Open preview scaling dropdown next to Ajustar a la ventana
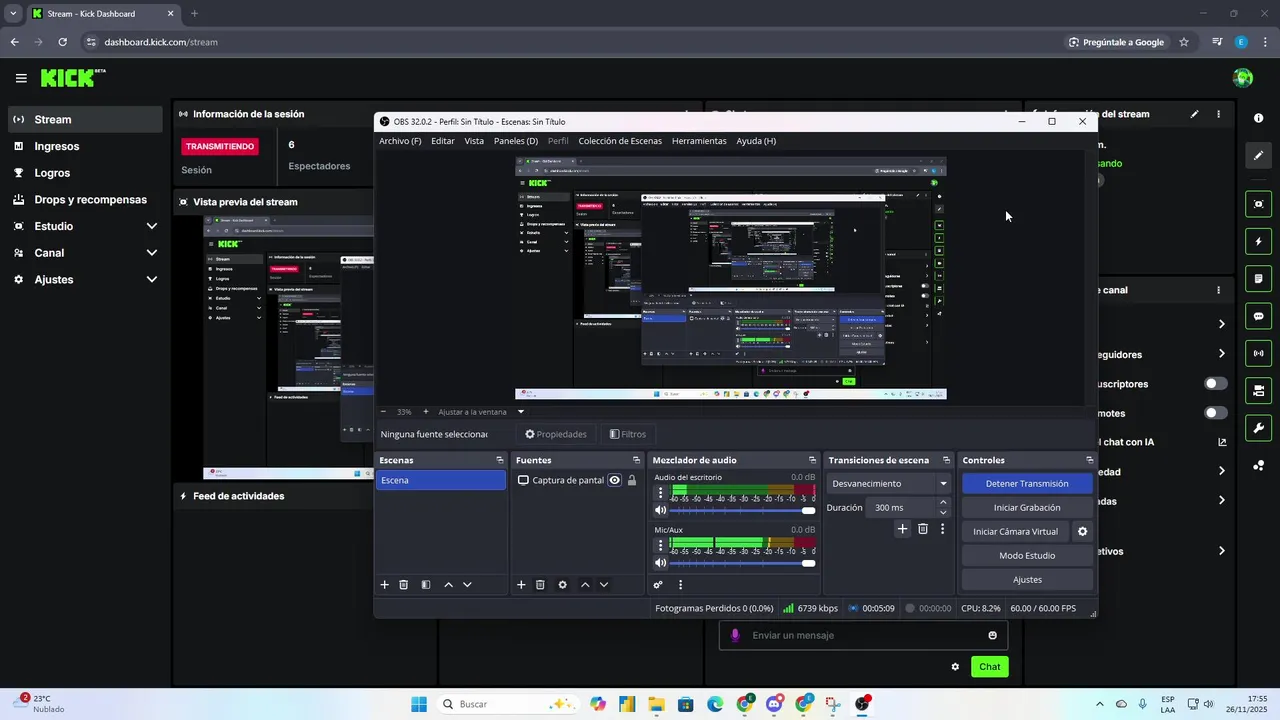Screen dimensions: 1280x720 (521, 411)
